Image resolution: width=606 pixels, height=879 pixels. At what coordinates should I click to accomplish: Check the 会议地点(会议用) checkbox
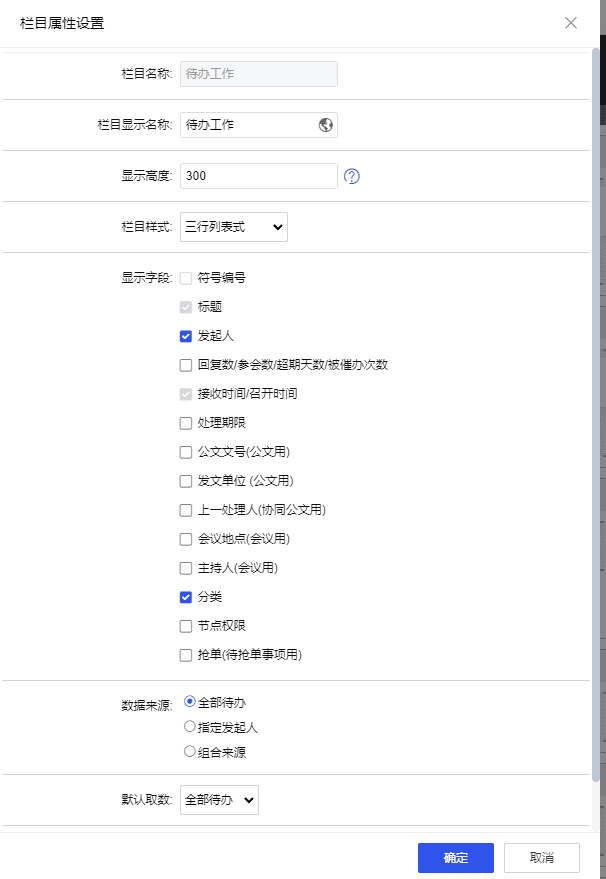pyautogui.click(x=186, y=540)
